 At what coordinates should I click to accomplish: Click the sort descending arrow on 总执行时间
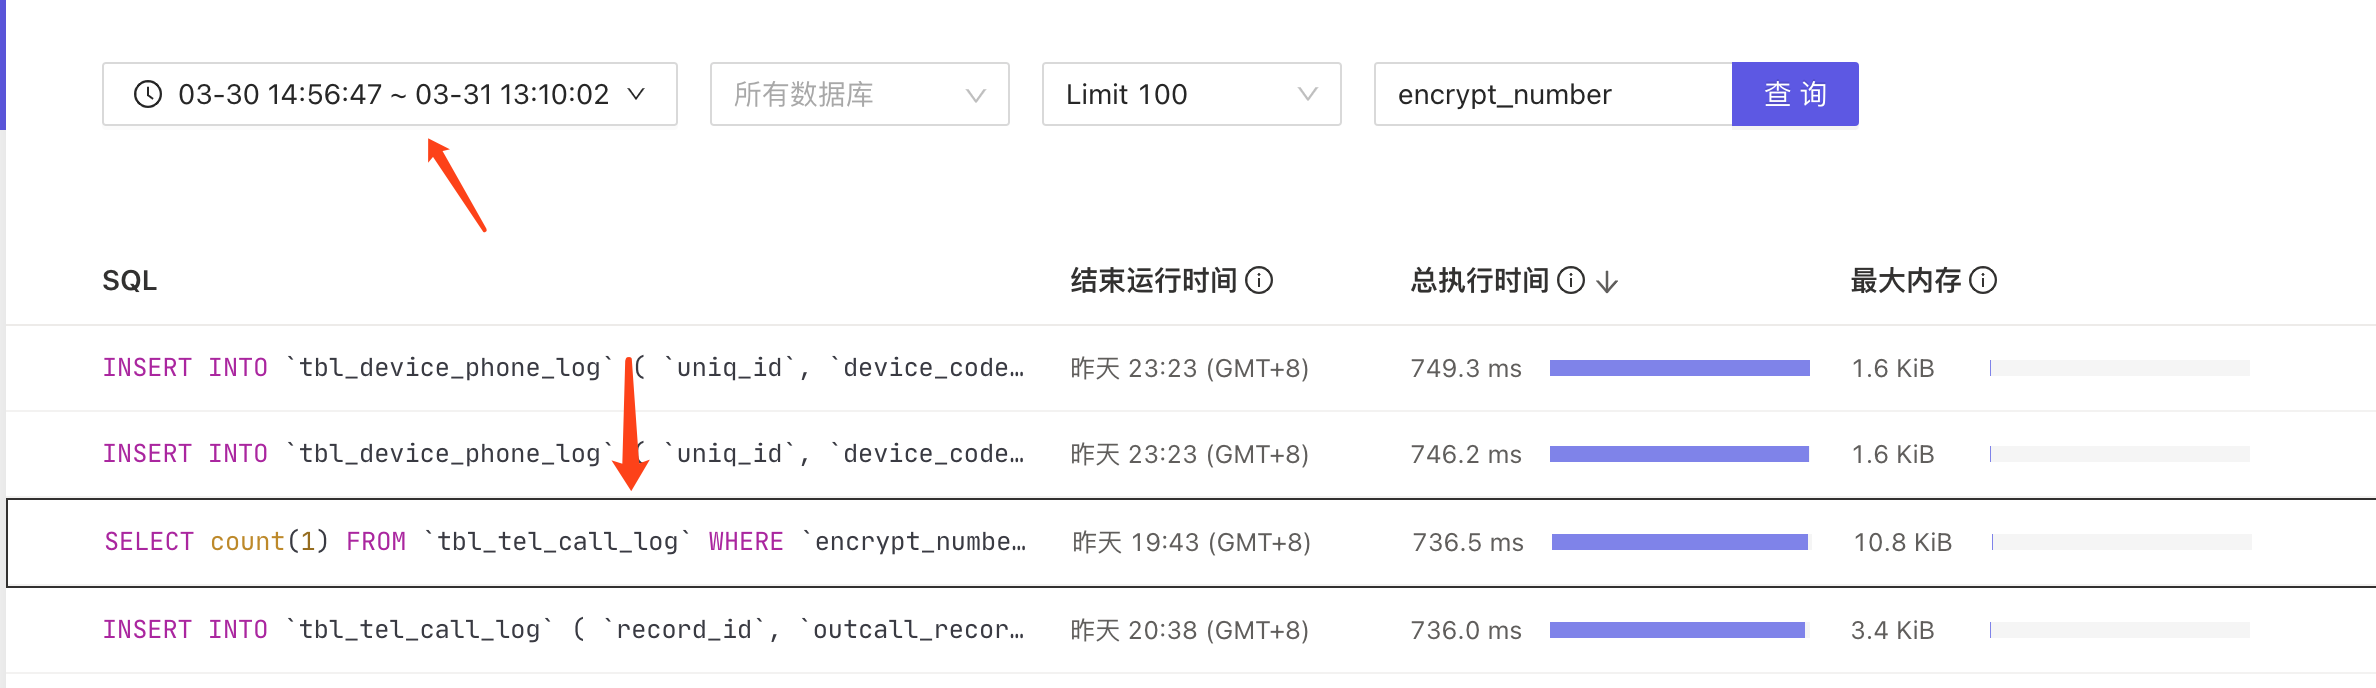click(1607, 282)
